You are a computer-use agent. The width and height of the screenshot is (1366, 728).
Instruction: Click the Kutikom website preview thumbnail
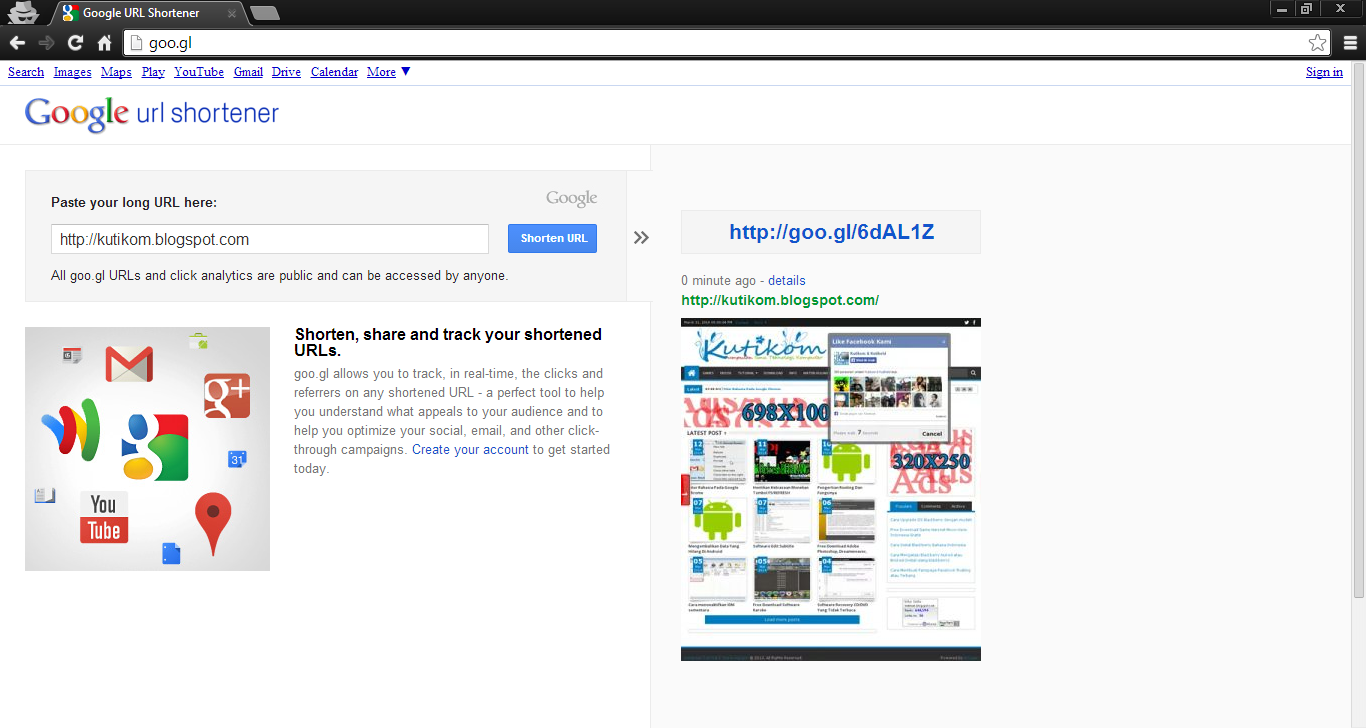(831, 489)
